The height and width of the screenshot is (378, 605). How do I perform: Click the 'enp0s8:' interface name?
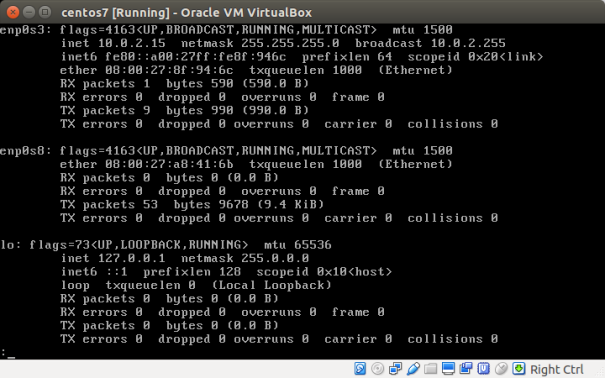coord(26,150)
